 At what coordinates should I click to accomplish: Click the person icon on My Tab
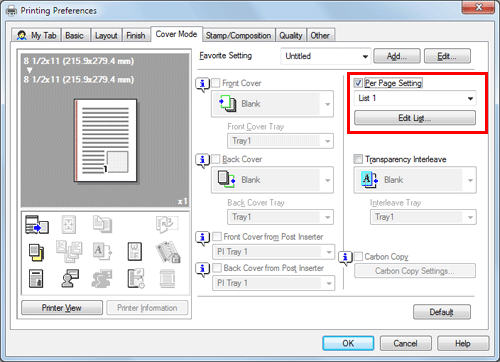[x=22, y=35]
